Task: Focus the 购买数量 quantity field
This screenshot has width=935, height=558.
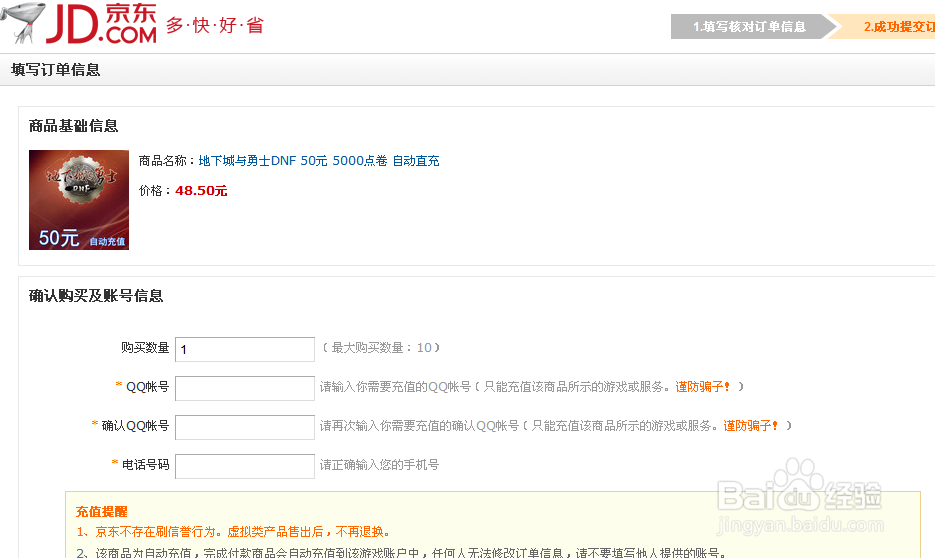Action: tap(244, 349)
